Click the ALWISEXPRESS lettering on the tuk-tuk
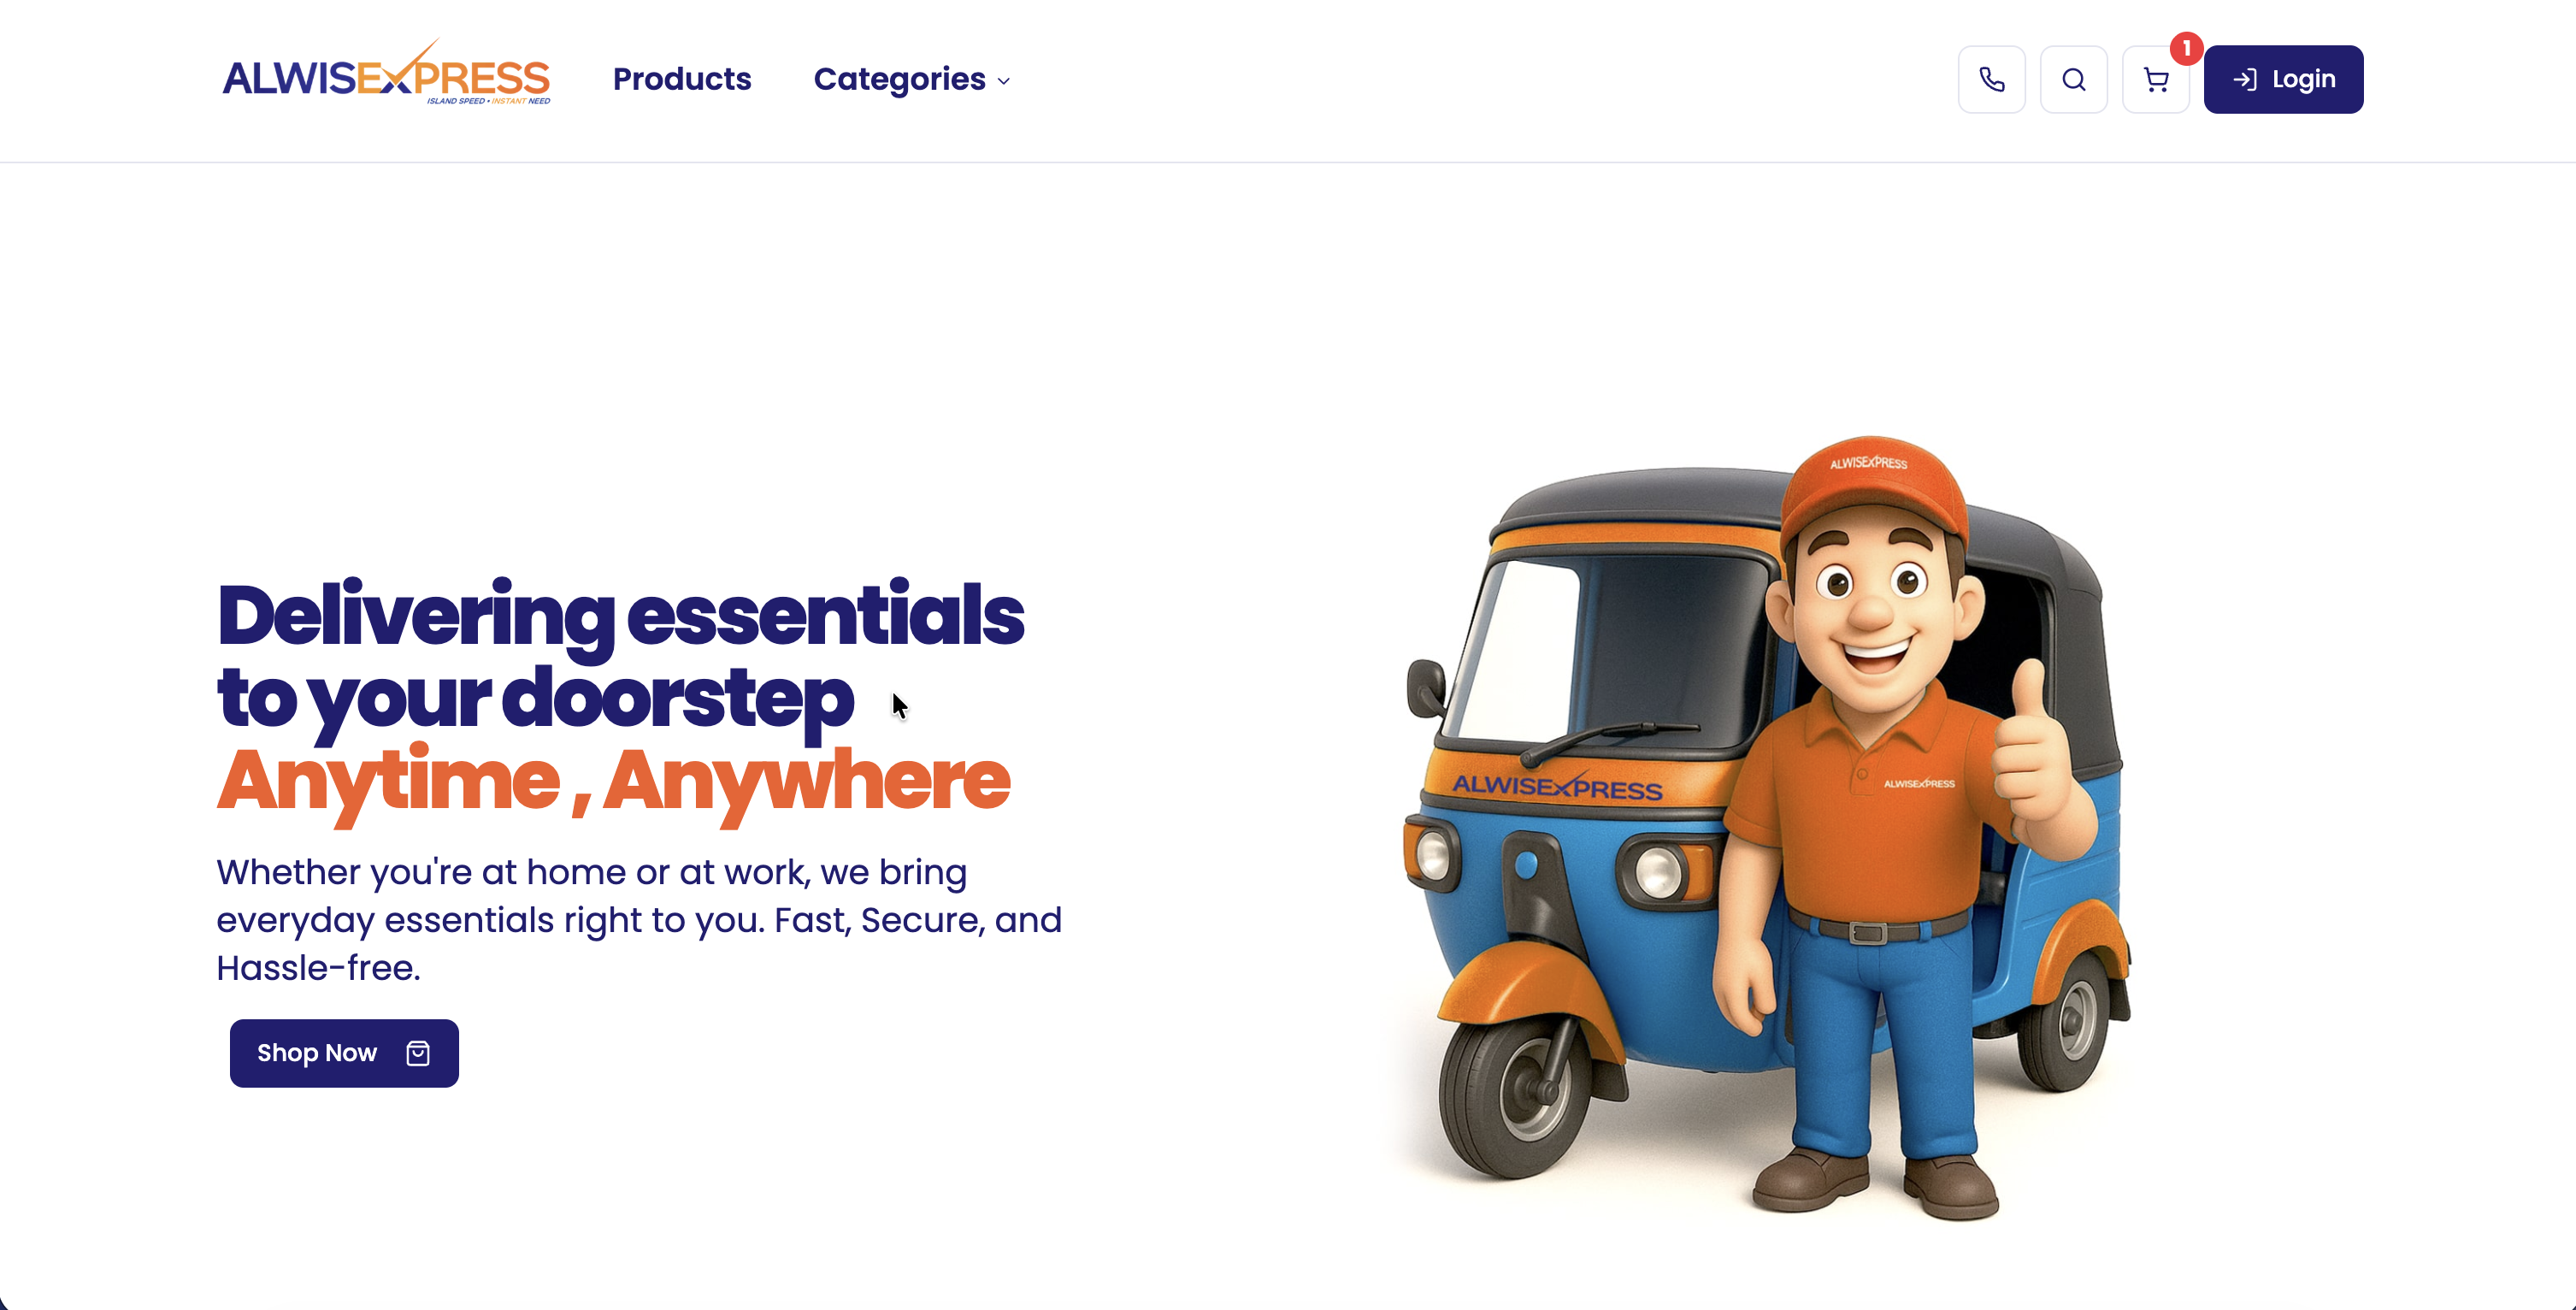 pos(1557,786)
